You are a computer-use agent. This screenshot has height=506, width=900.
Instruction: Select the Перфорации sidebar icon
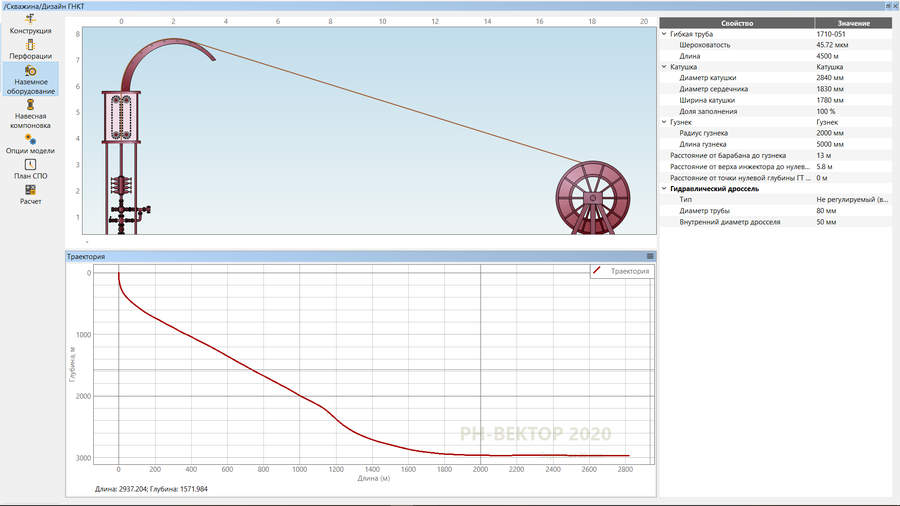coord(30,49)
